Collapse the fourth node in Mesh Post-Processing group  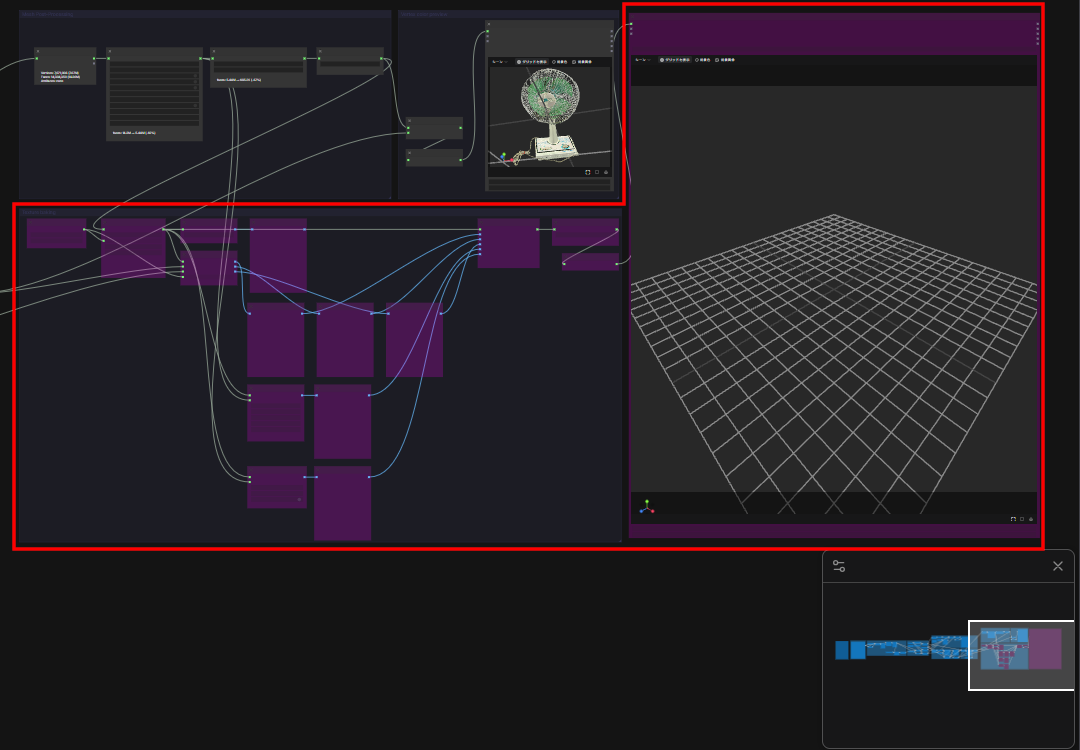click(320, 51)
